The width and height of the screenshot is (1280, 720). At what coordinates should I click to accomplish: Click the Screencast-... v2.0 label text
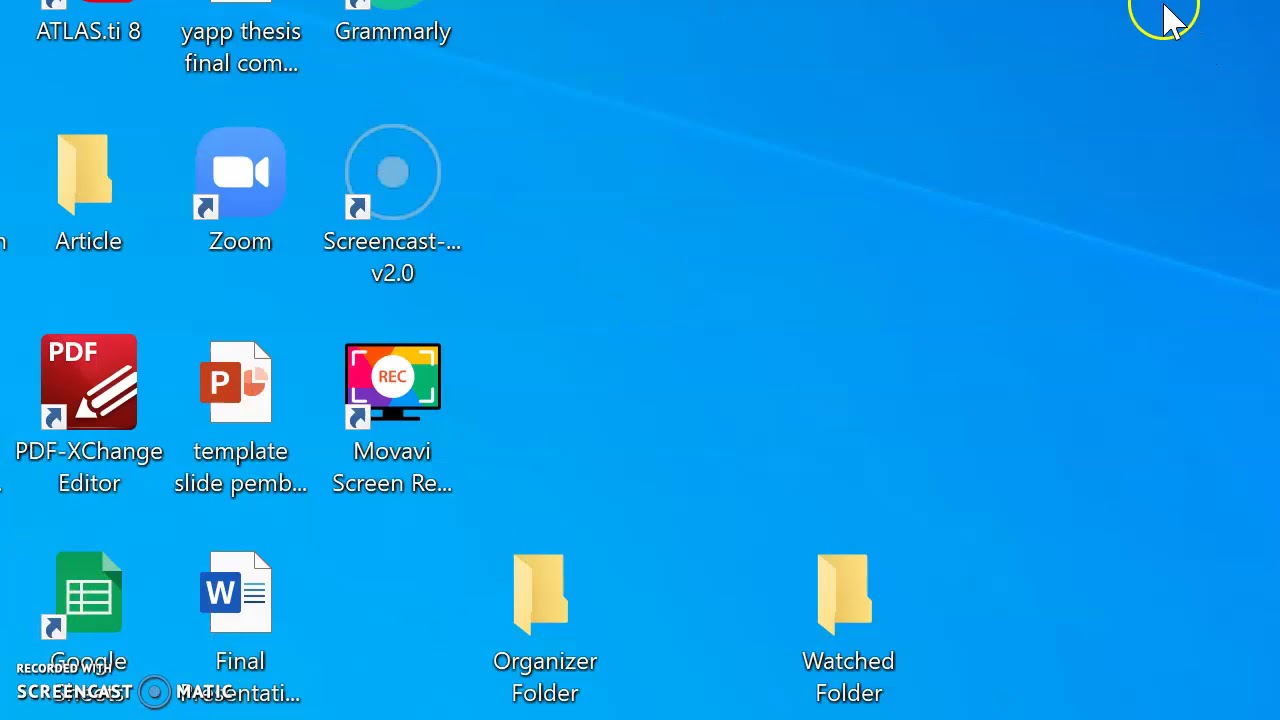tap(392, 257)
